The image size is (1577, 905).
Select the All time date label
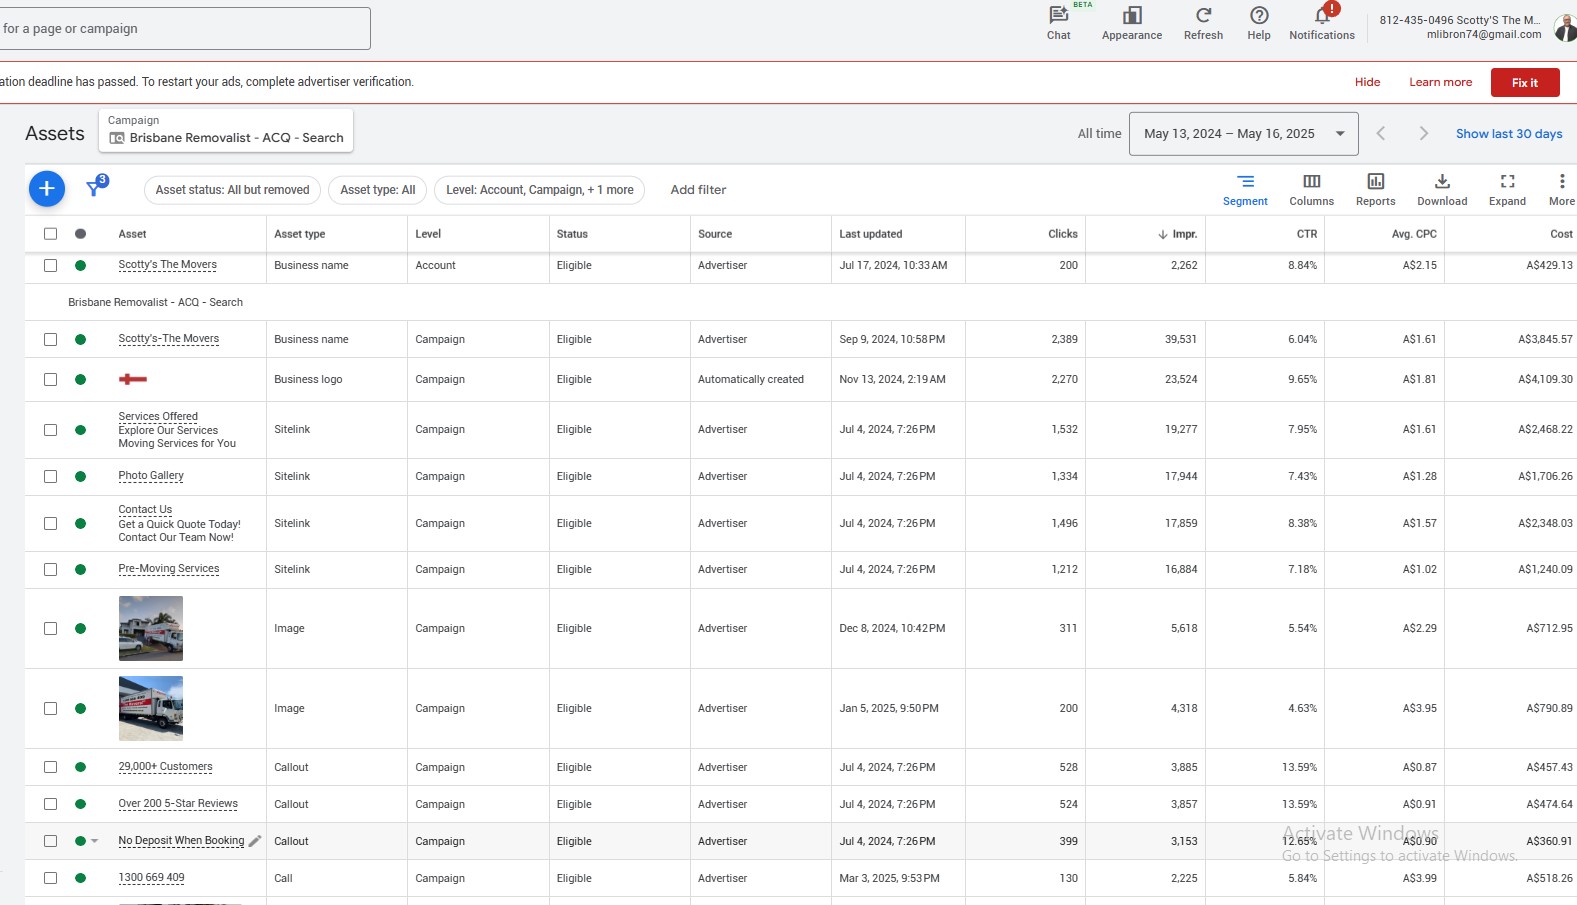[x=1099, y=134]
